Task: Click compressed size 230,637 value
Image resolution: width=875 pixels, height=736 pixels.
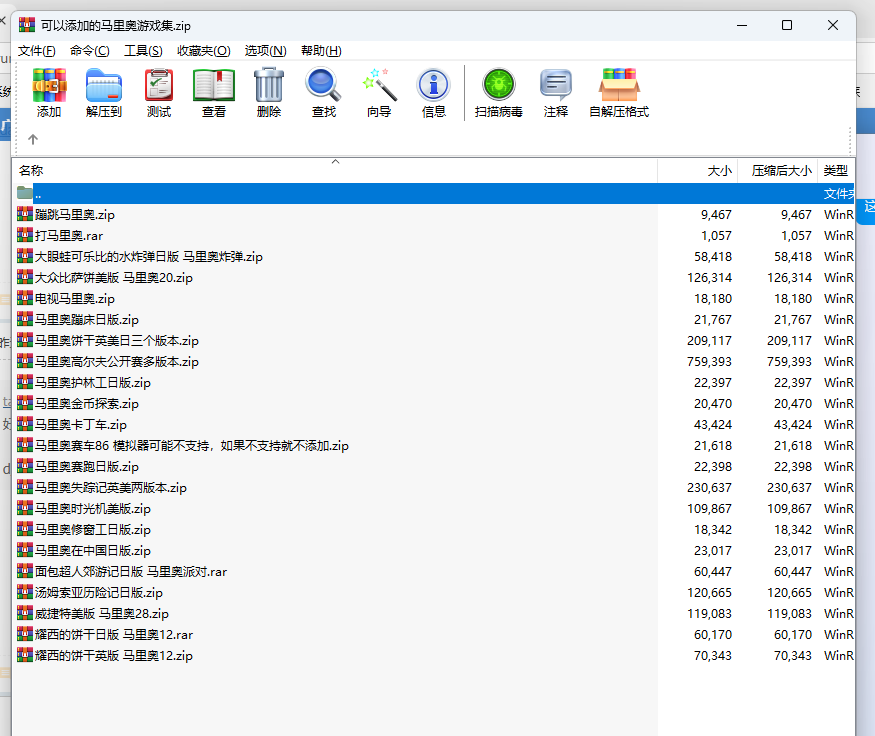Action: point(789,488)
